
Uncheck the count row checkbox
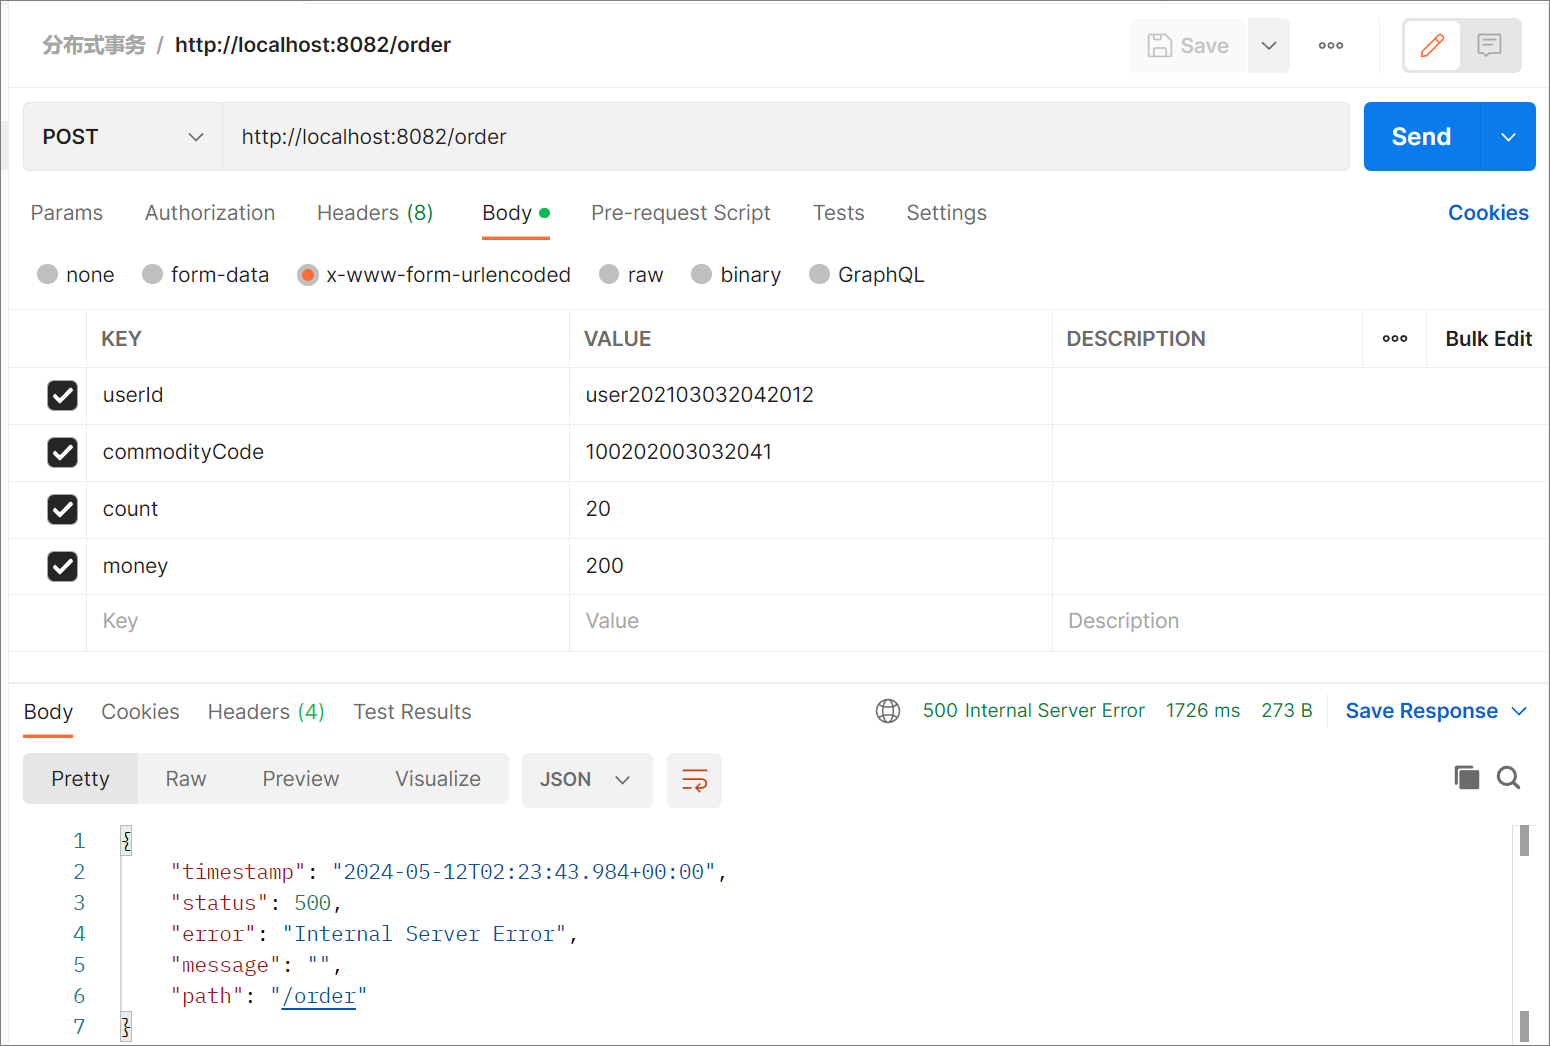pos(62,509)
